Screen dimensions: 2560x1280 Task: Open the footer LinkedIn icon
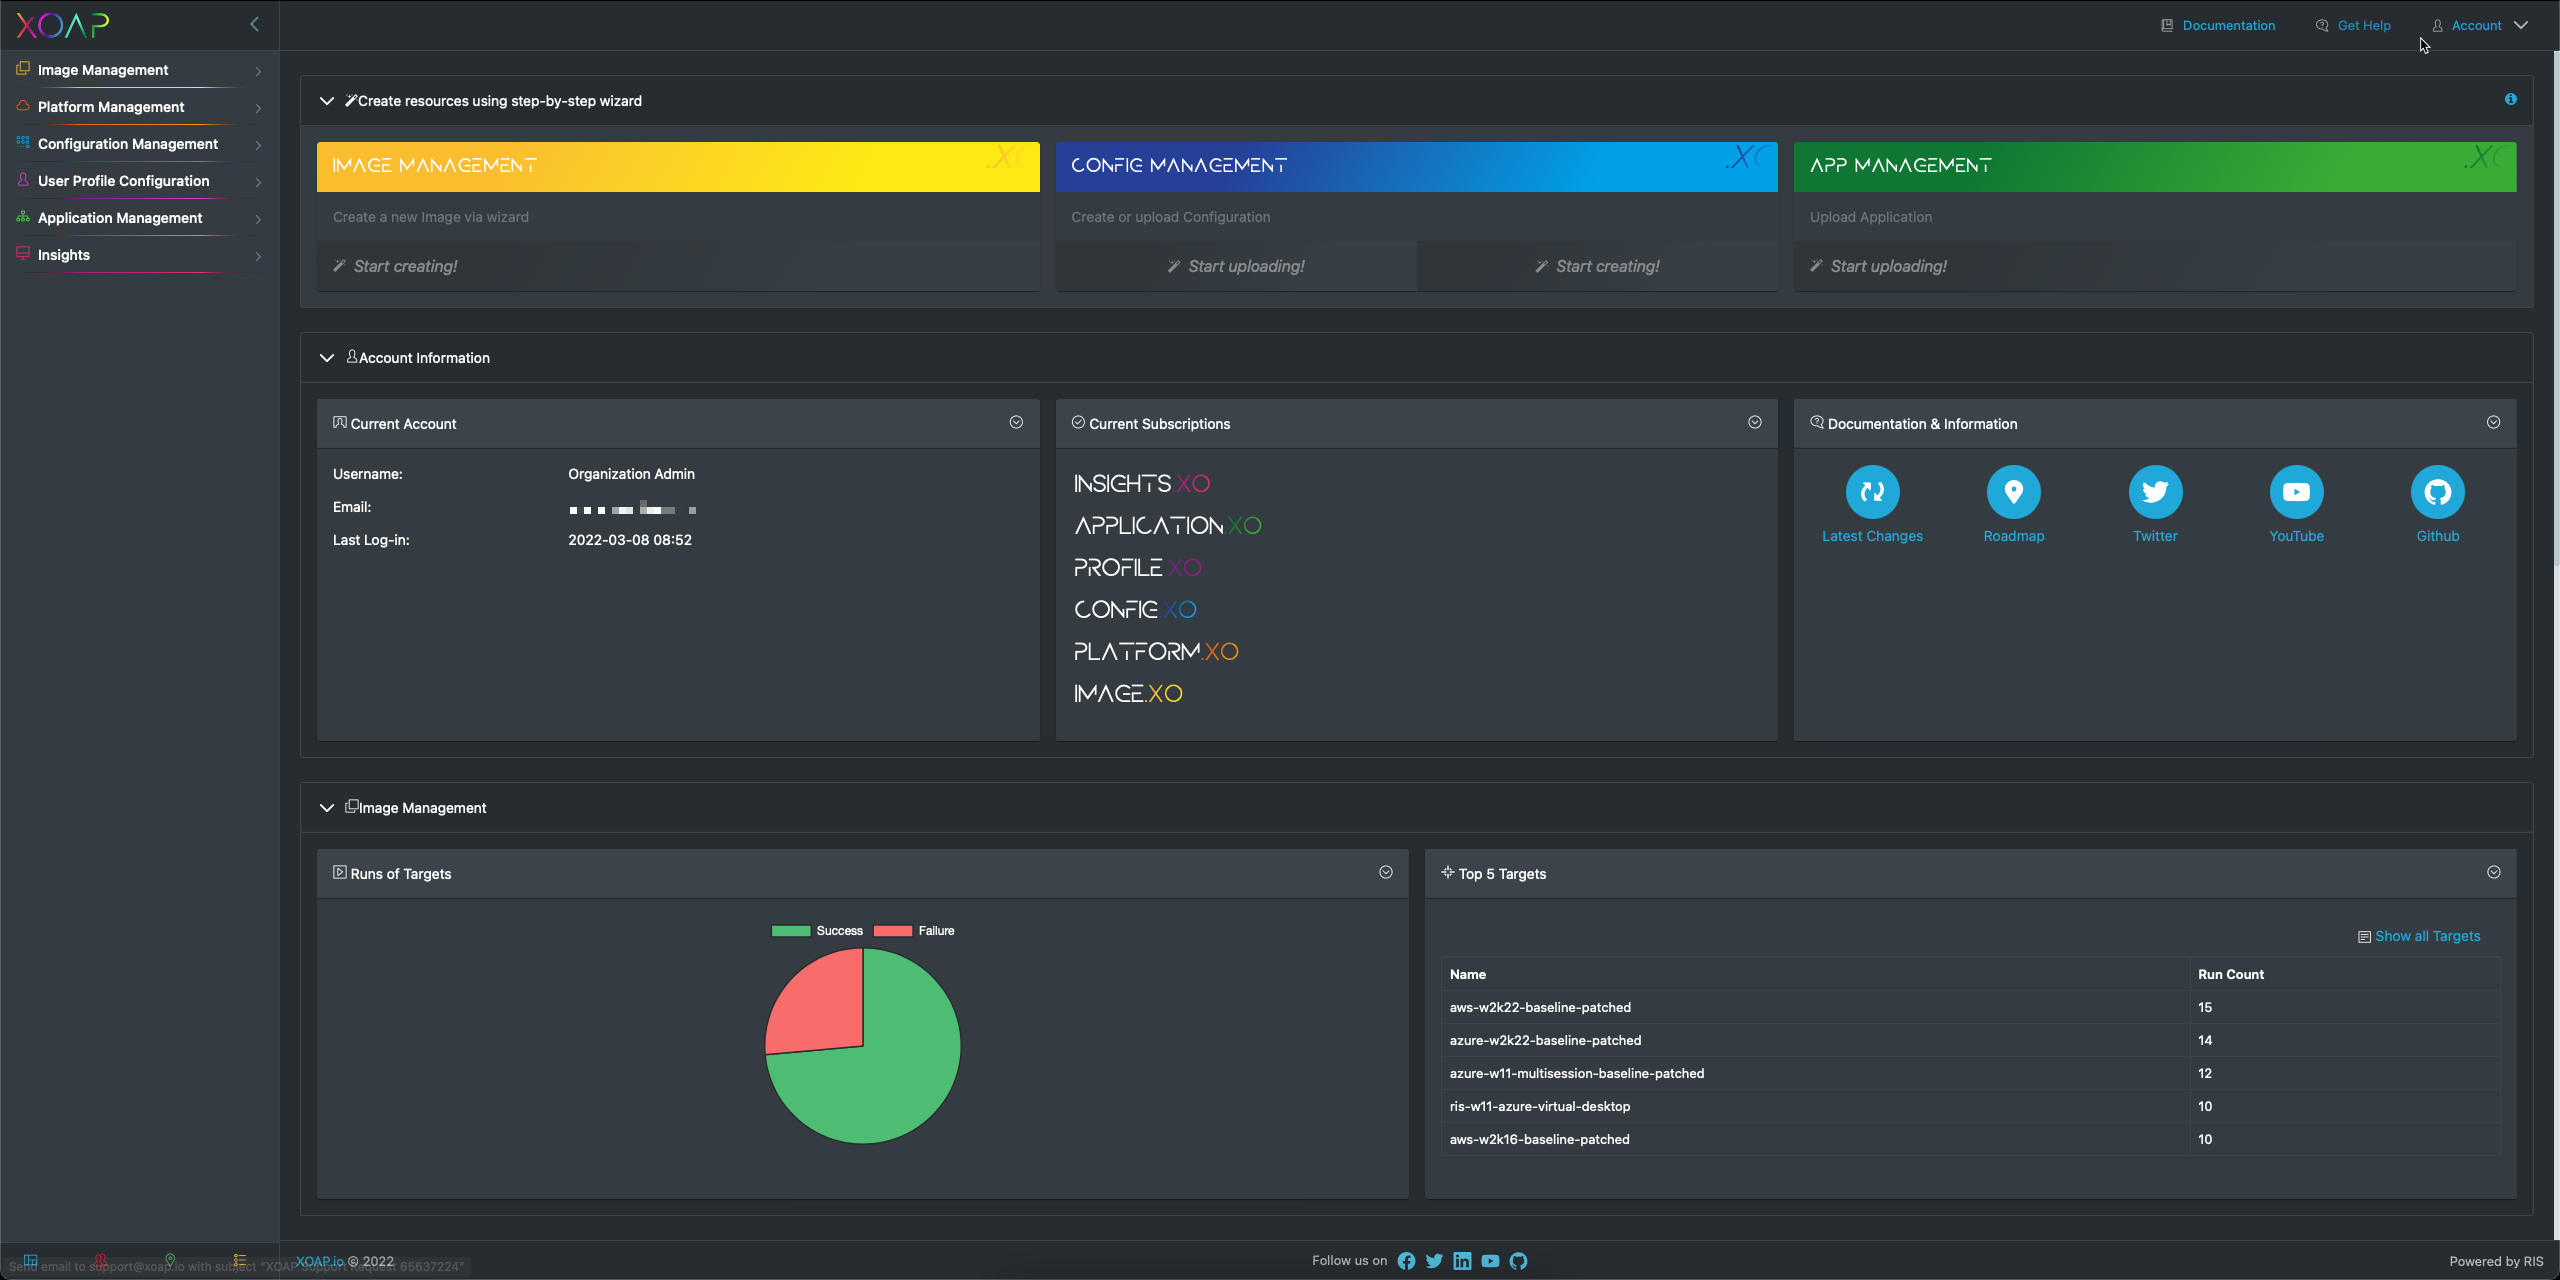[1462, 1261]
